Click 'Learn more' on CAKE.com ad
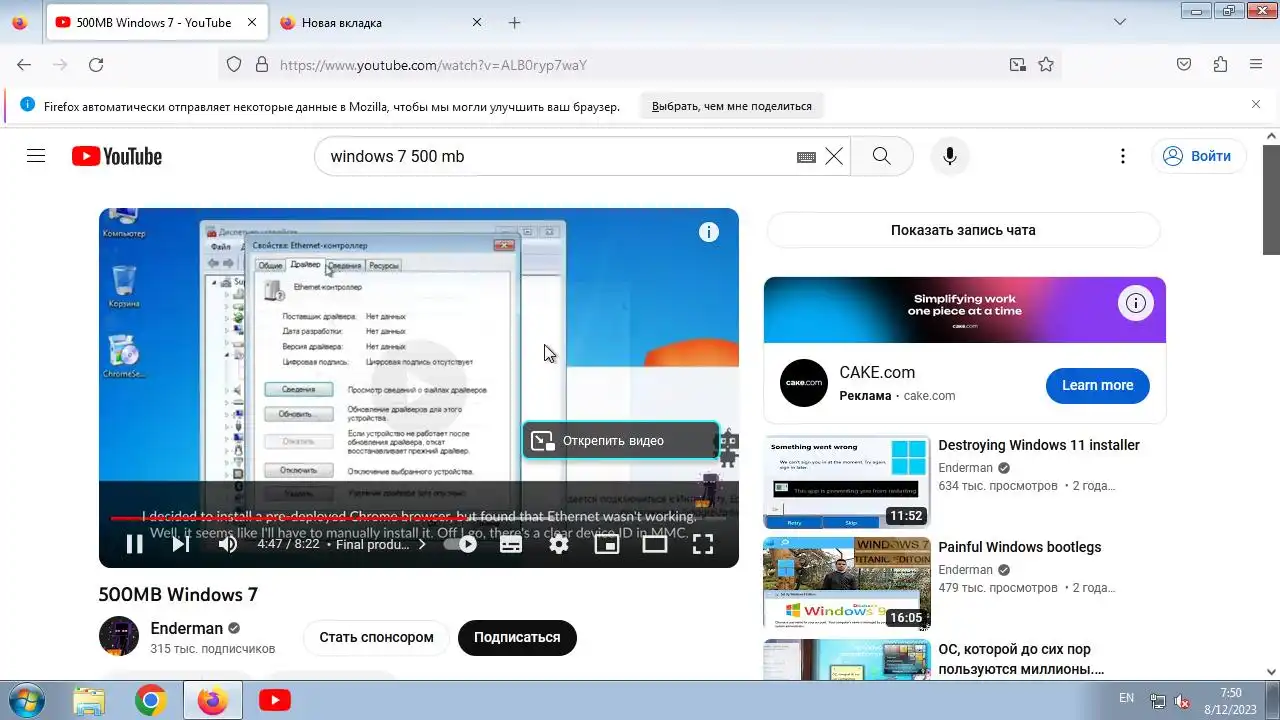The width and height of the screenshot is (1280, 720). pos(1097,385)
